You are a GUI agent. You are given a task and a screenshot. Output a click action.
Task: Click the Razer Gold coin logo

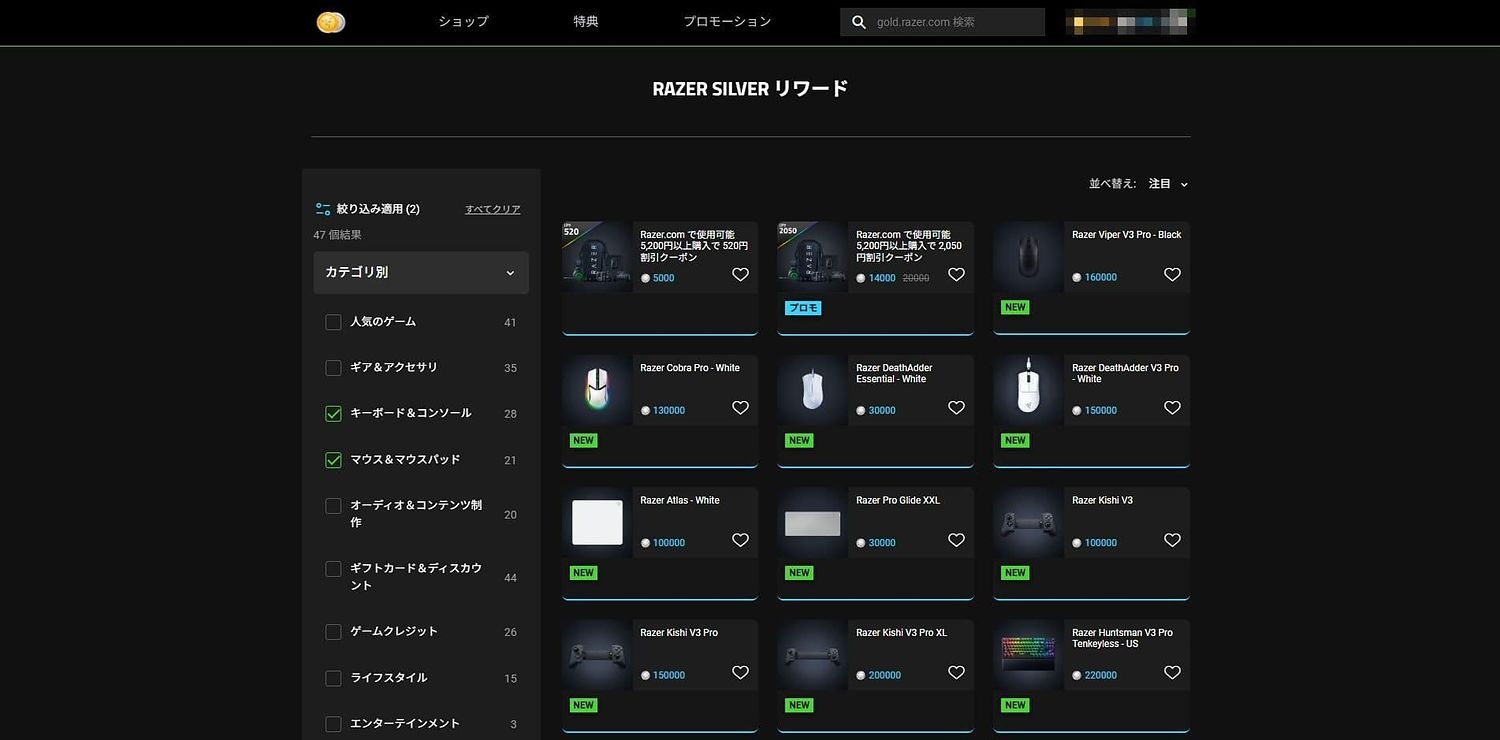click(331, 22)
